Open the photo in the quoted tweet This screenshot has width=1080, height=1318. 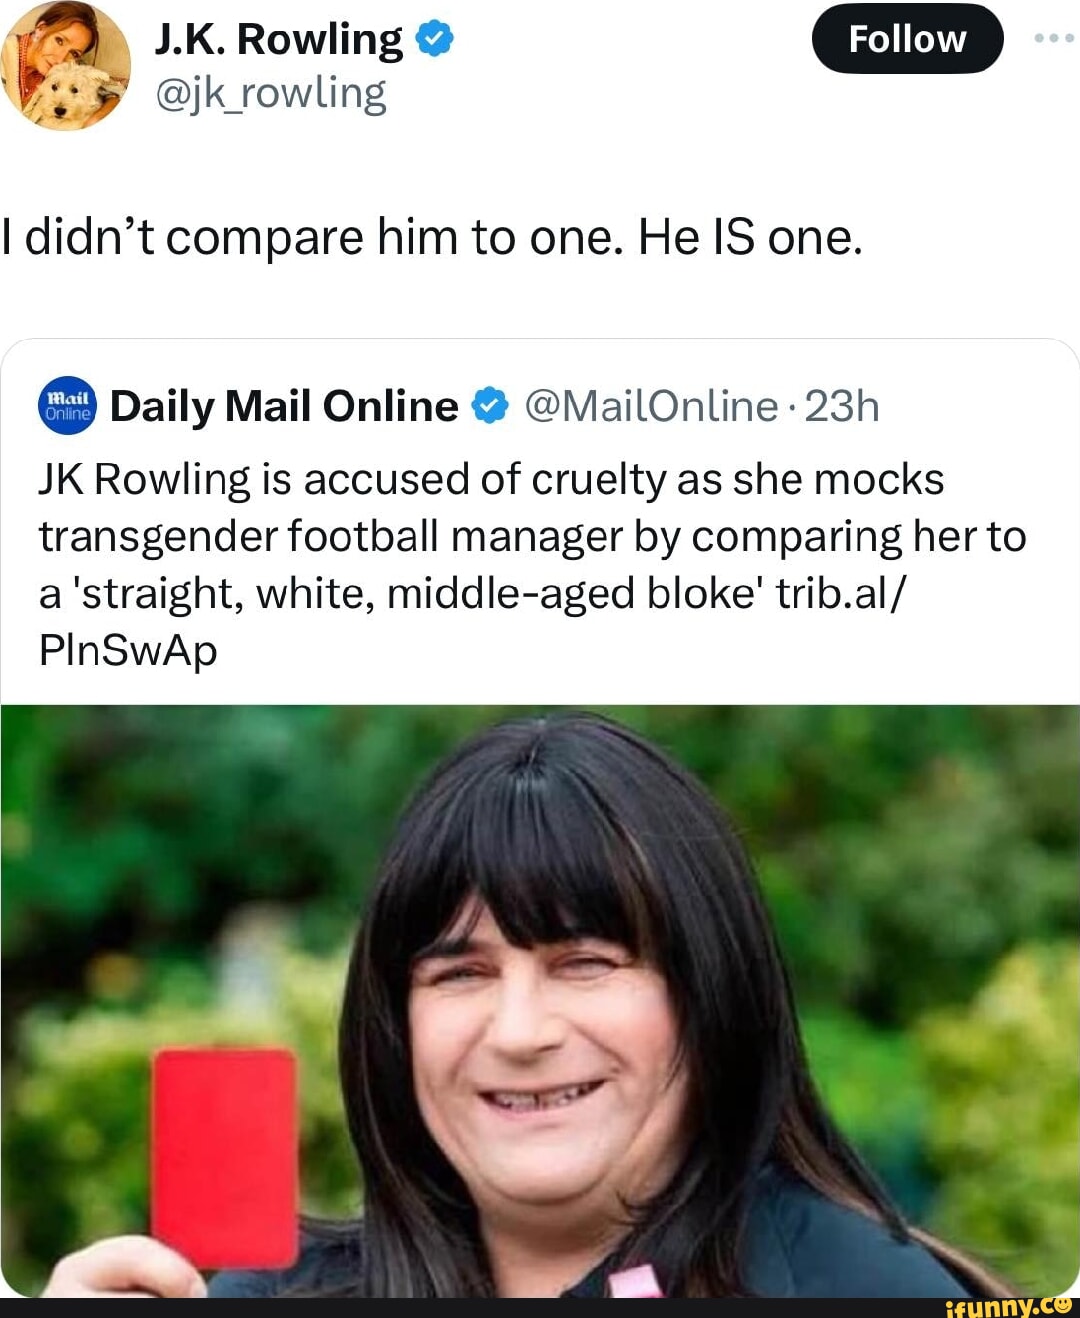[x=540, y=1000]
